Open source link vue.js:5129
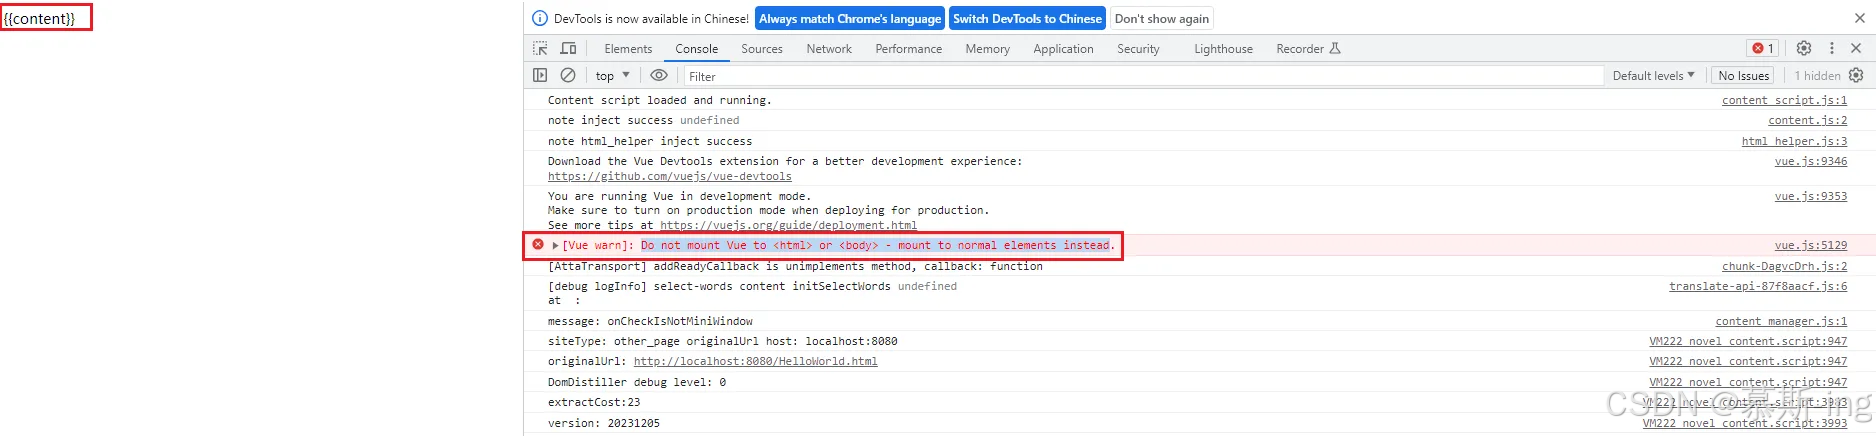 (1811, 245)
